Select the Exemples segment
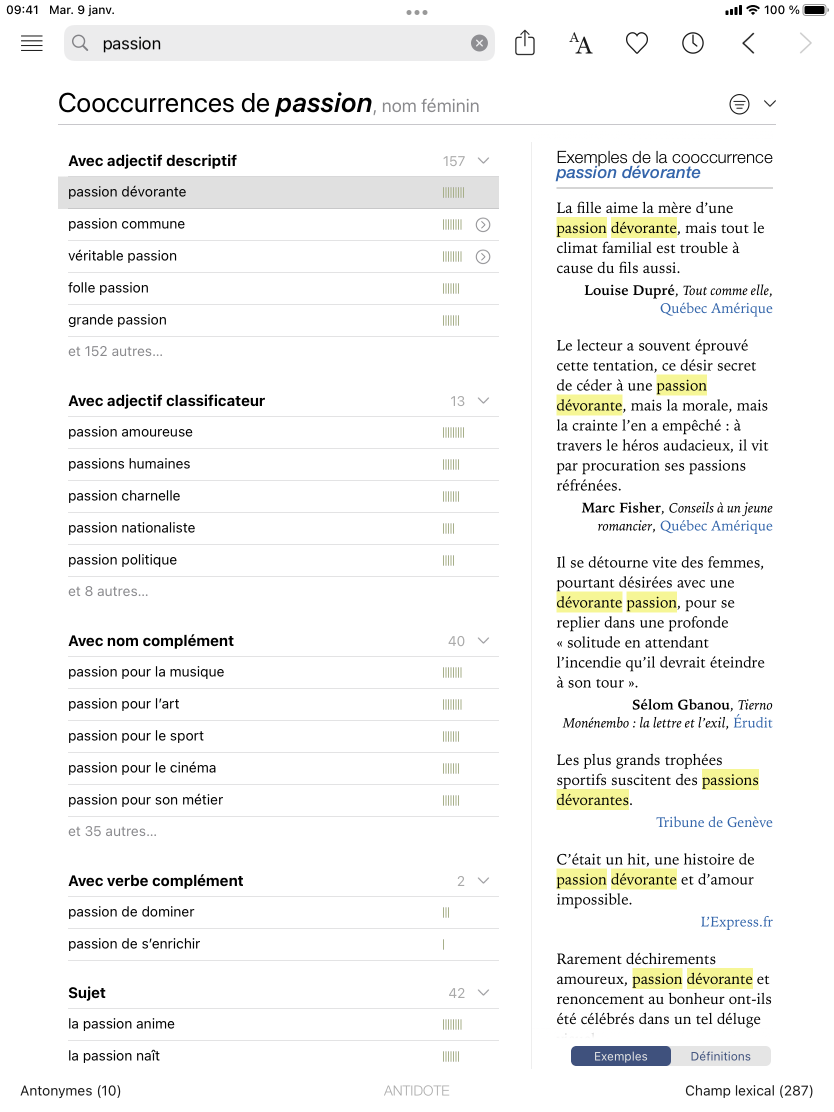 click(x=620, y=1056)
